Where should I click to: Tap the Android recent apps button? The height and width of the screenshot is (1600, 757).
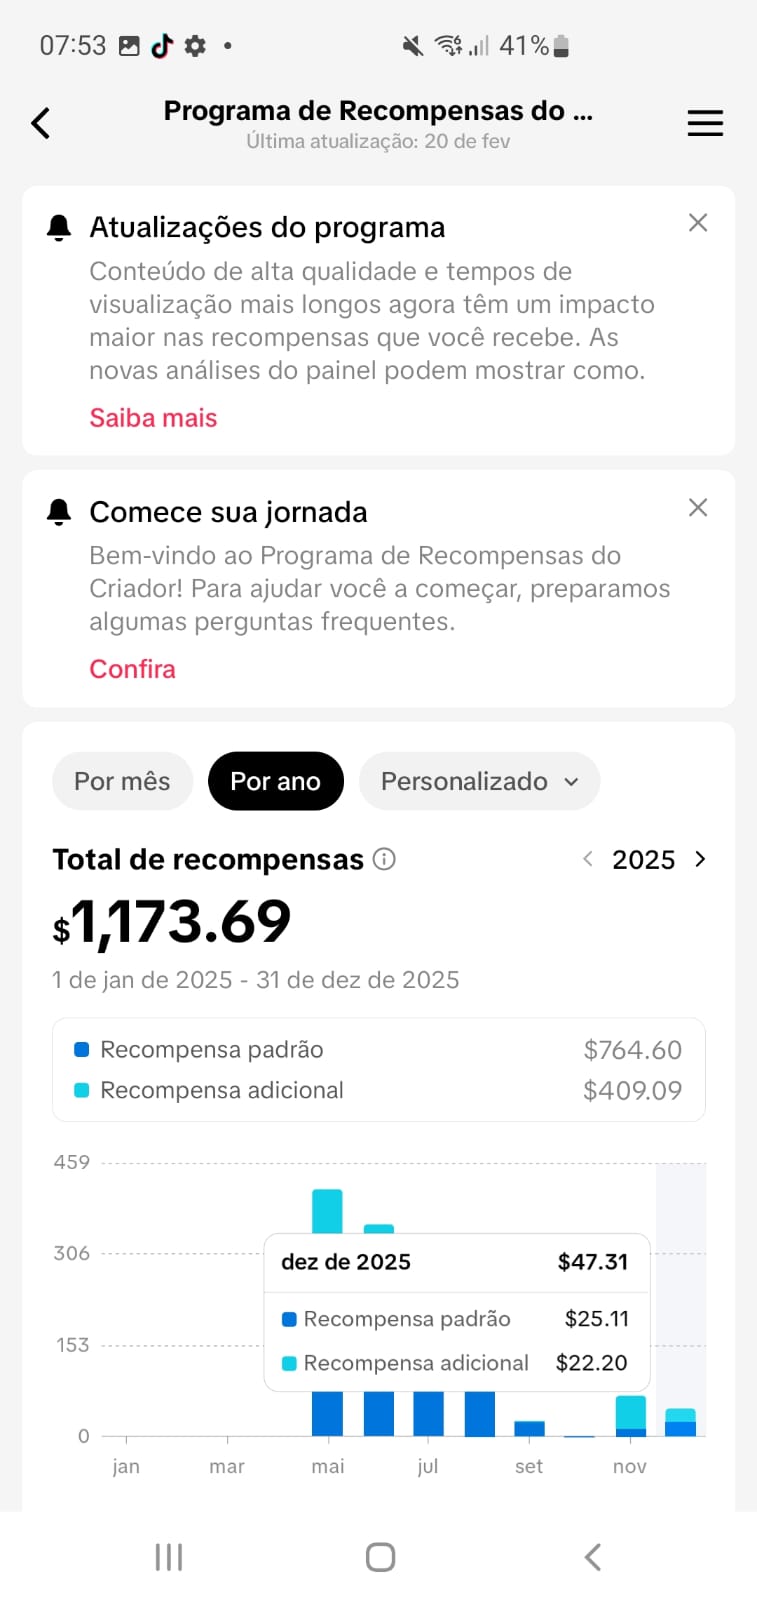pos(169,1556)
